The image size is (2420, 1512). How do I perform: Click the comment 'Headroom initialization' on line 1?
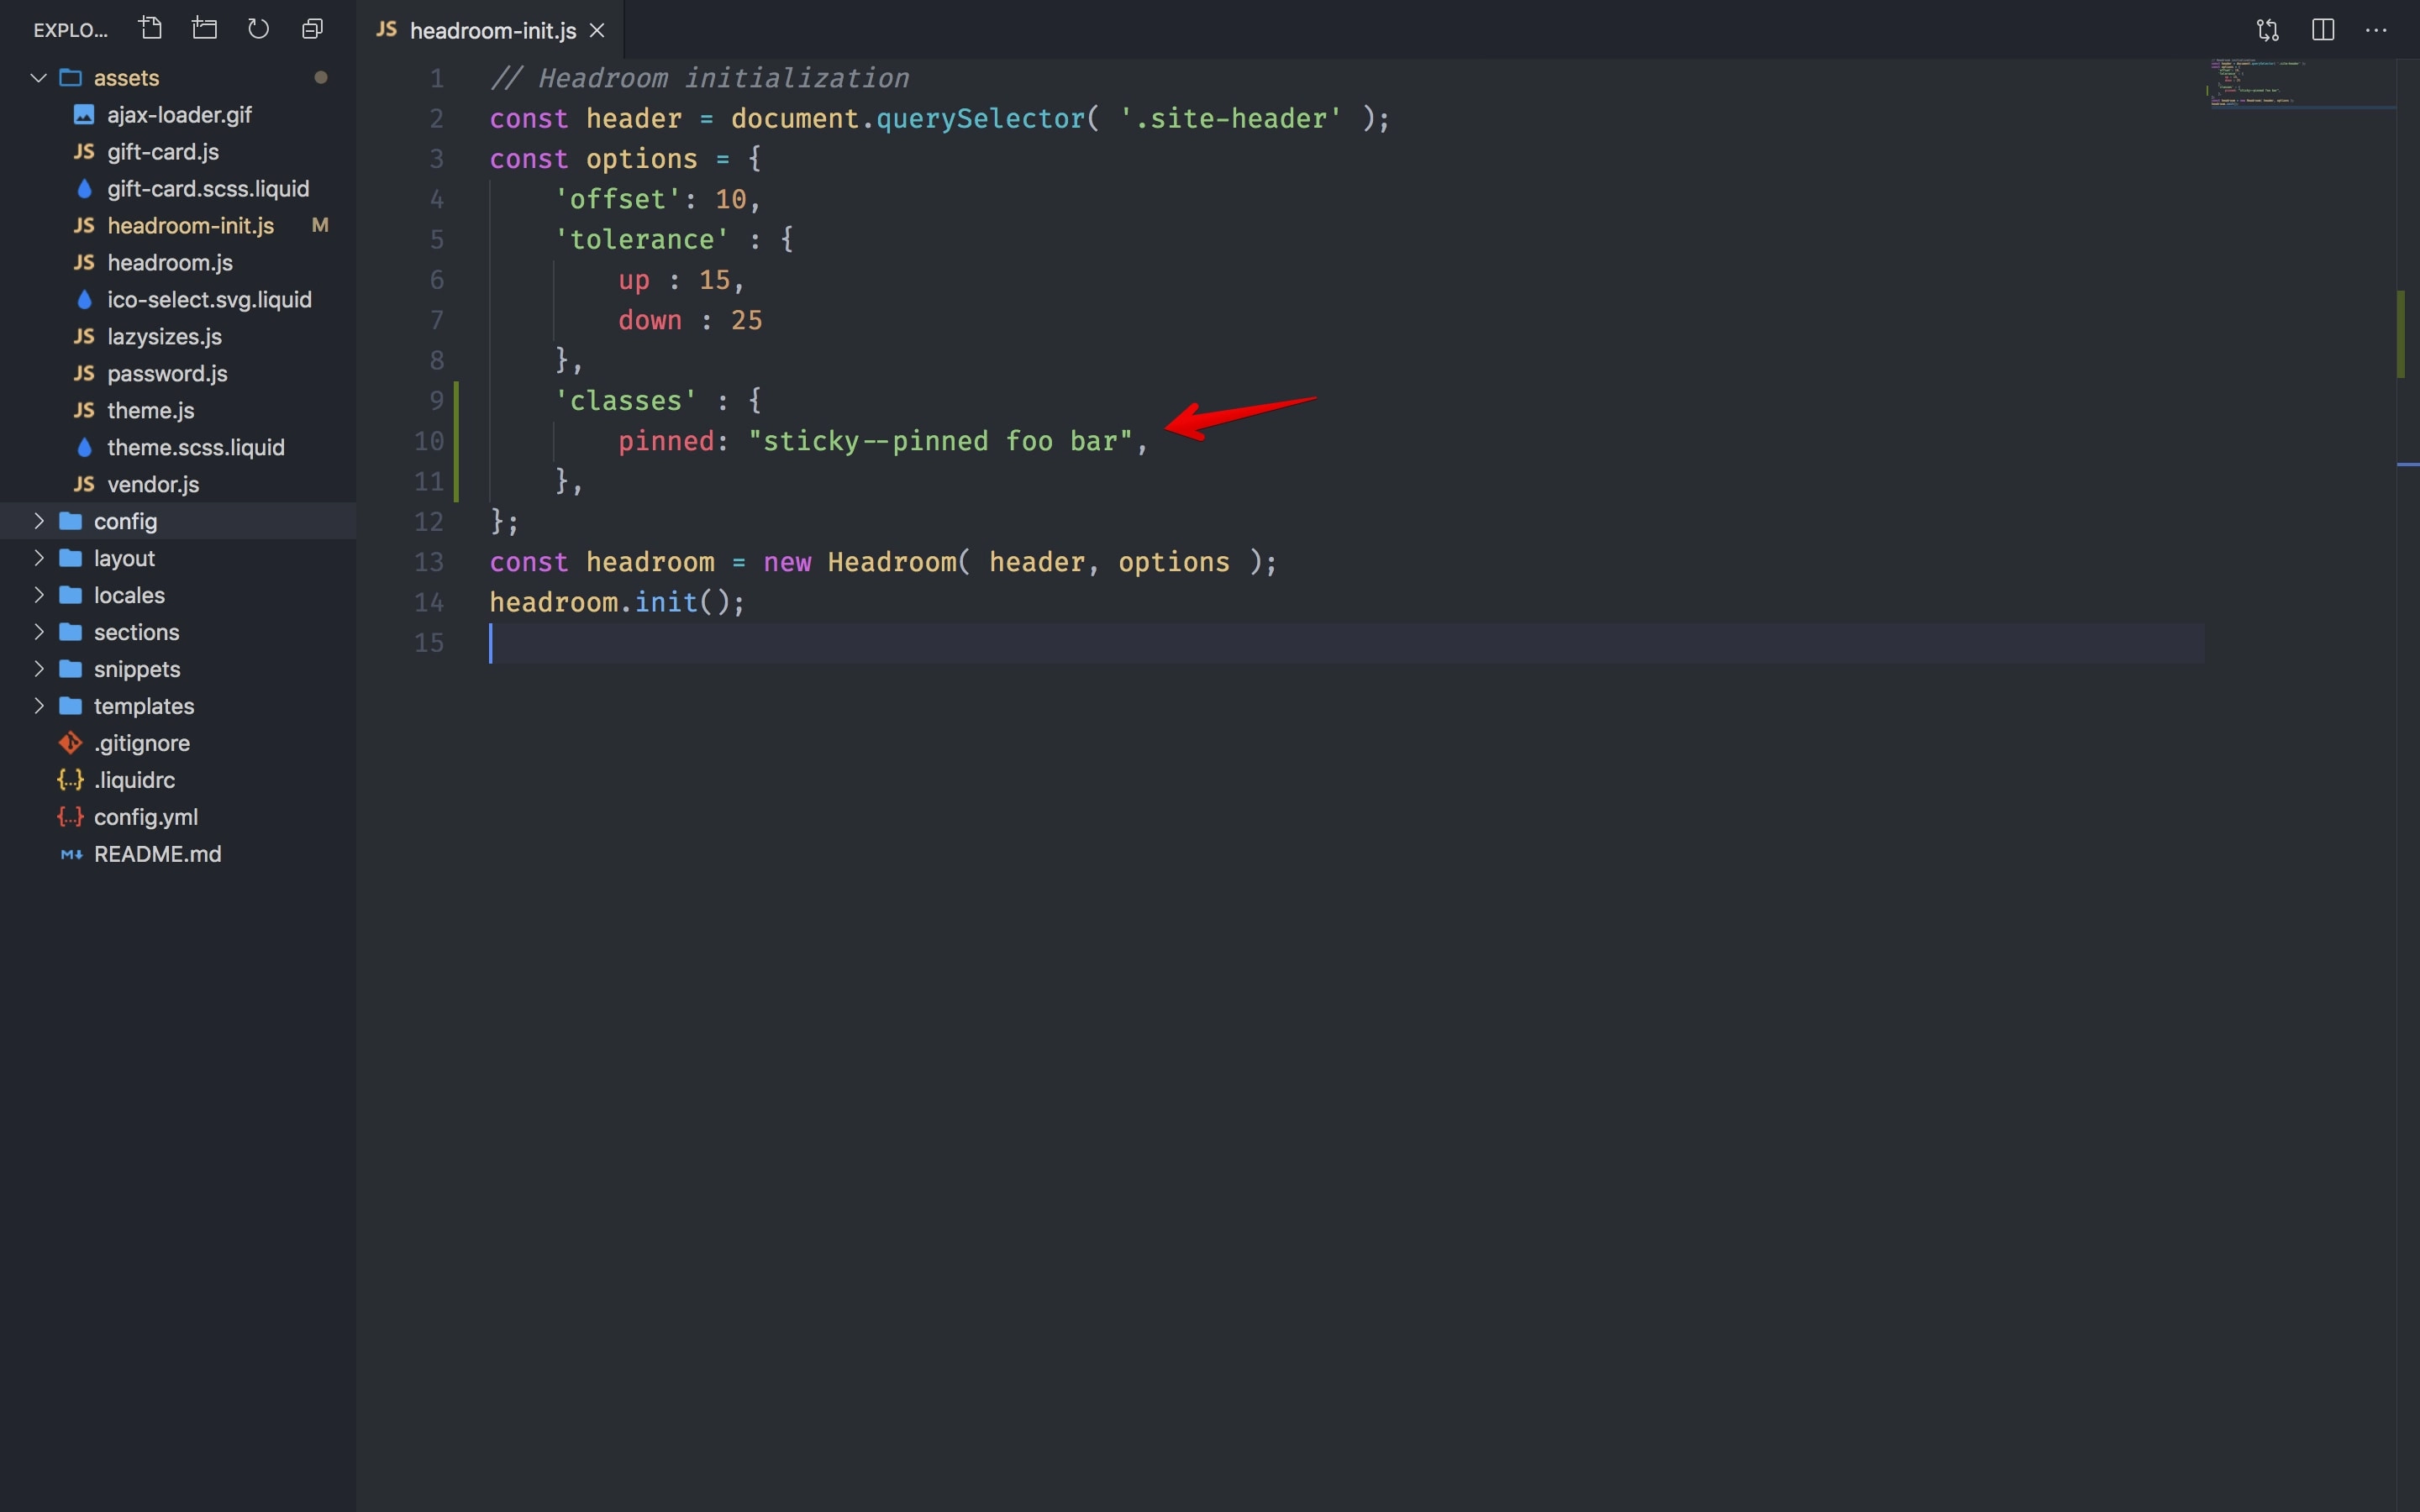click(723, 78)
